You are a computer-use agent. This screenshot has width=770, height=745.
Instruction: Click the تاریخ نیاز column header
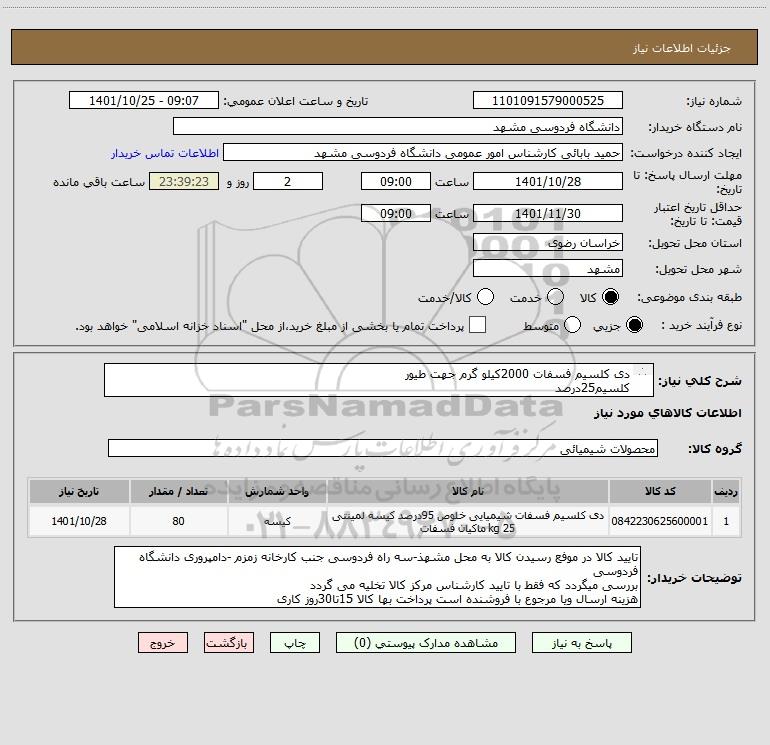79,492
